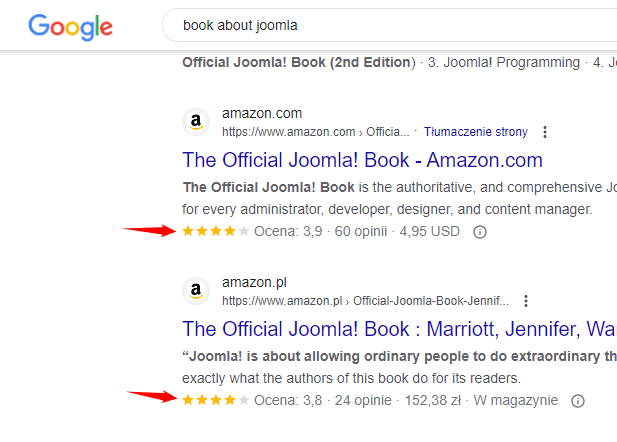The width and height of the screenshot is (617, 442).
Task: Click the Tłumaczenie strony translate link
Action: [476, 131]
